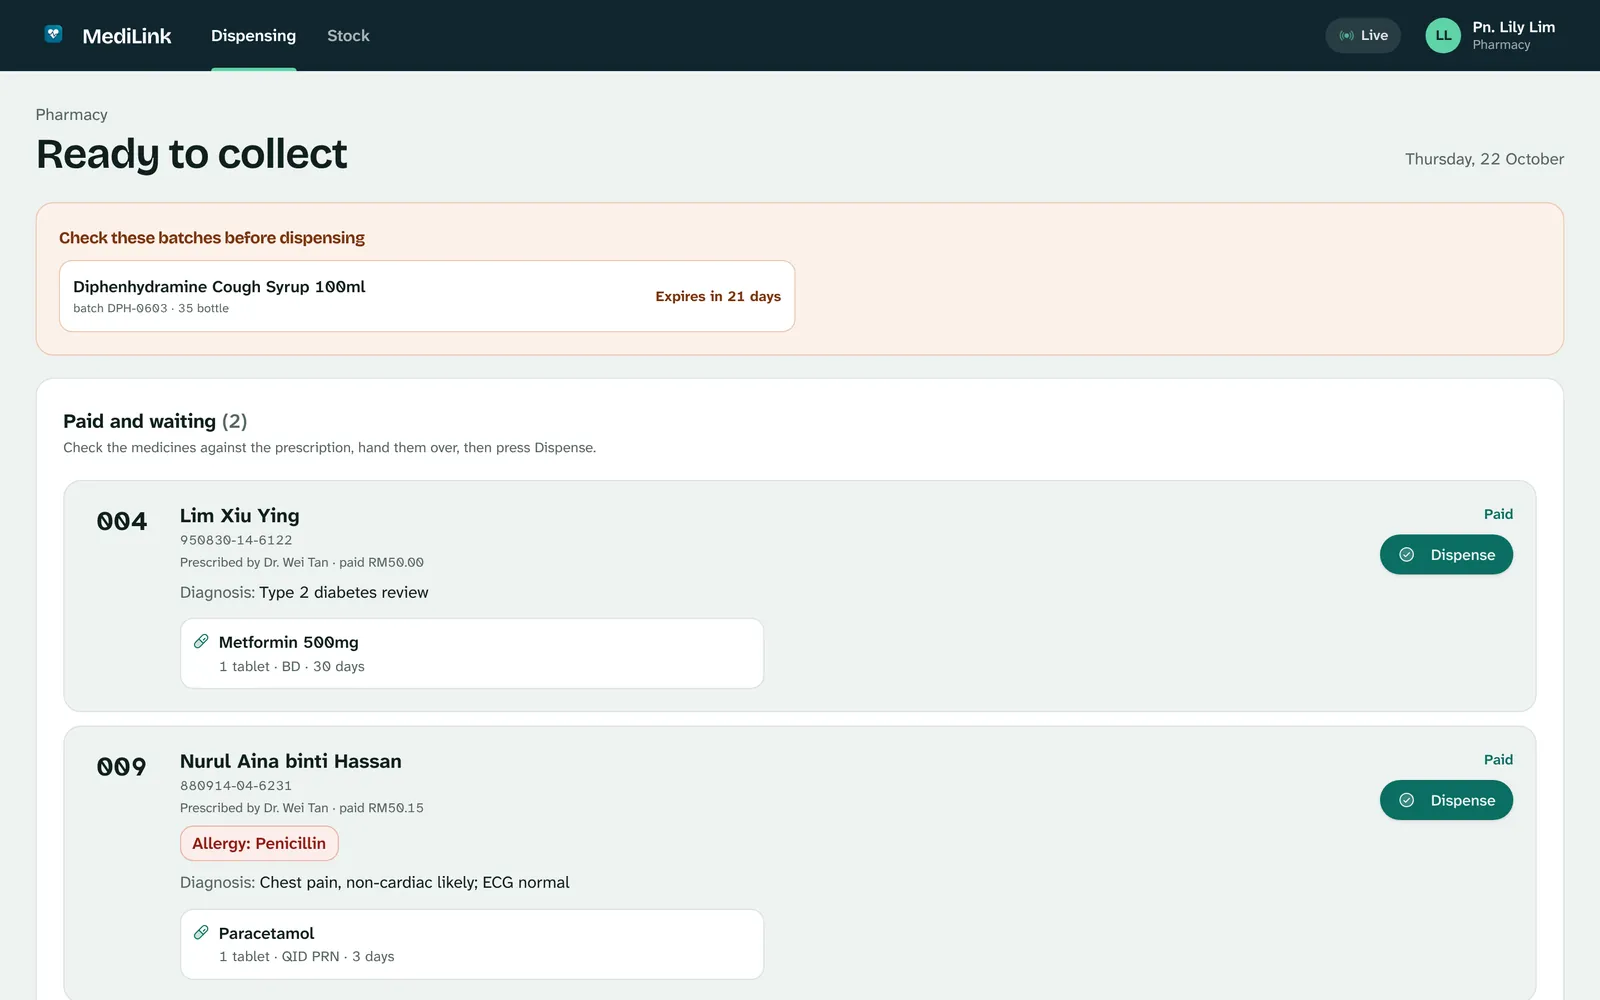
Task: Dispense medicines for Nurul Aina binti Hassan
Action: click(1446, 800)
